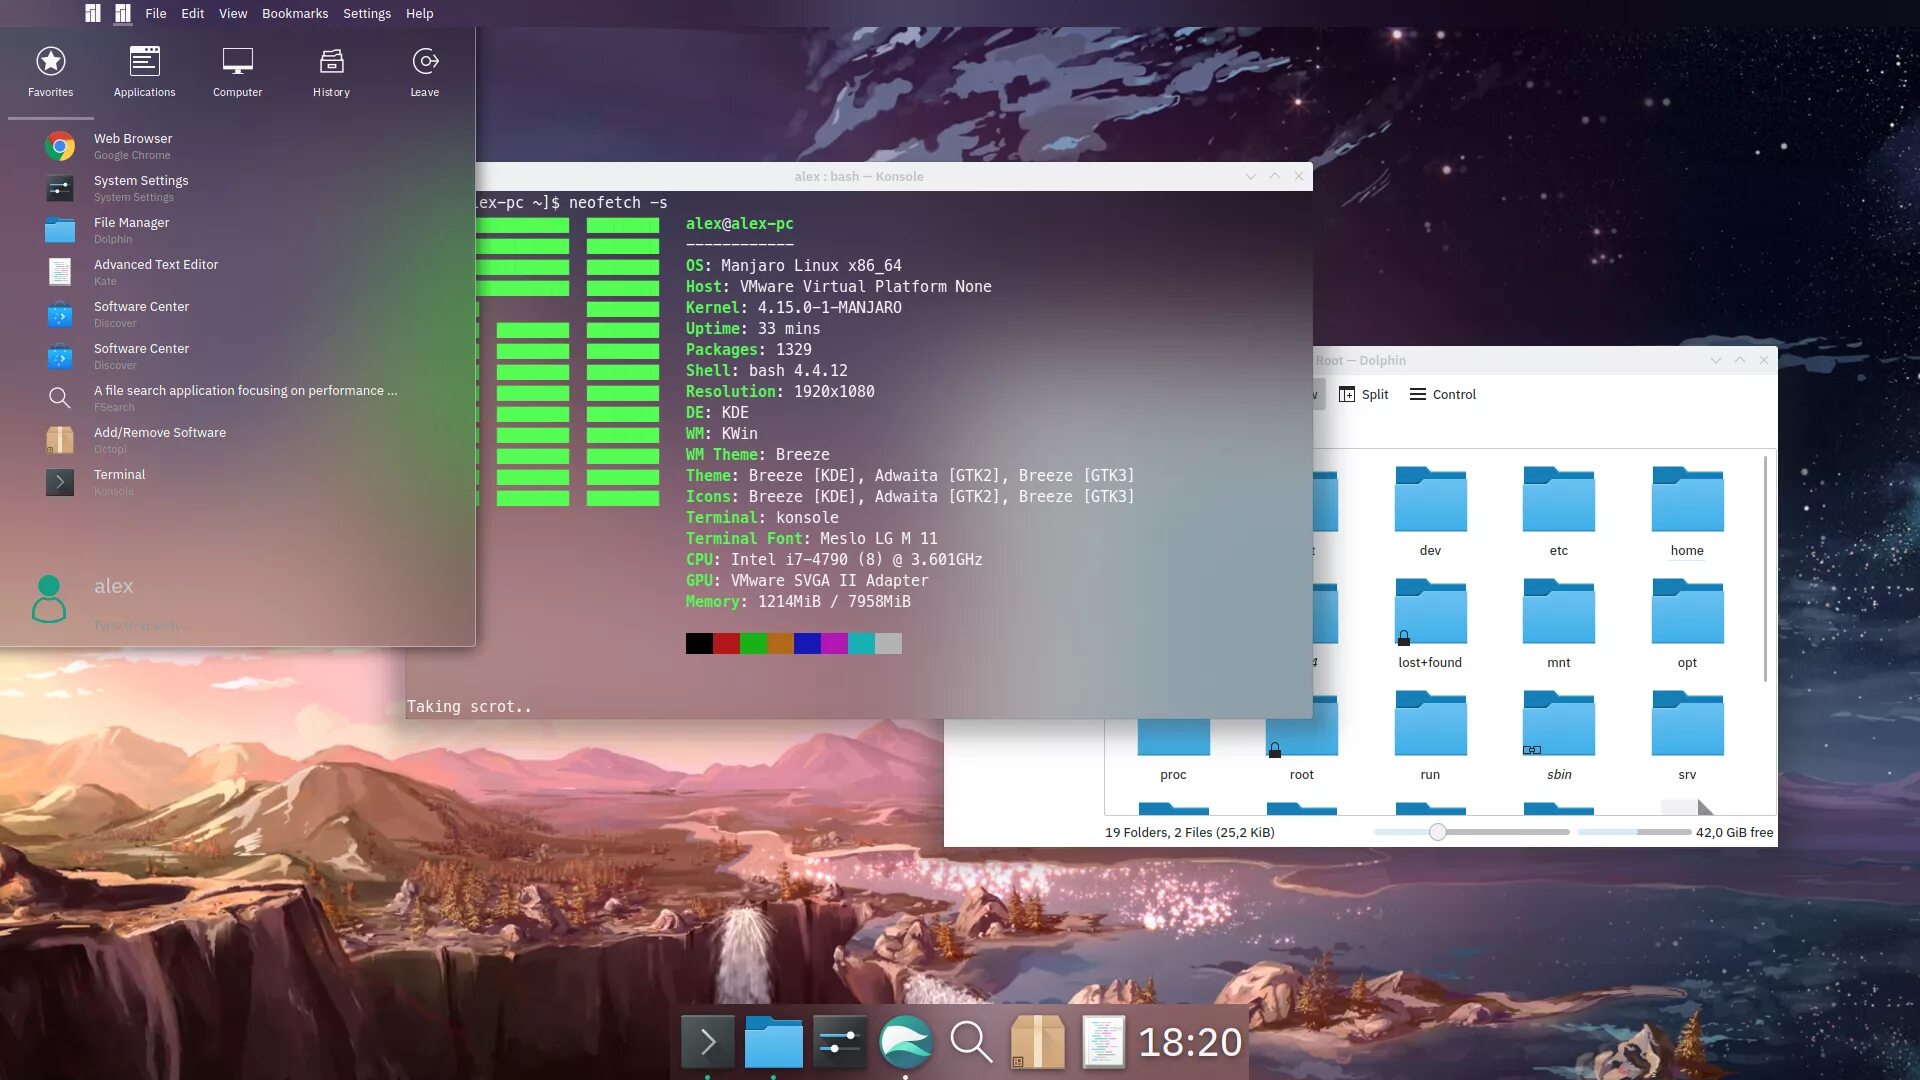Switch to History tab in launcher
1920x1080 pixels.
pyautogui.click(x=331, y=72)
